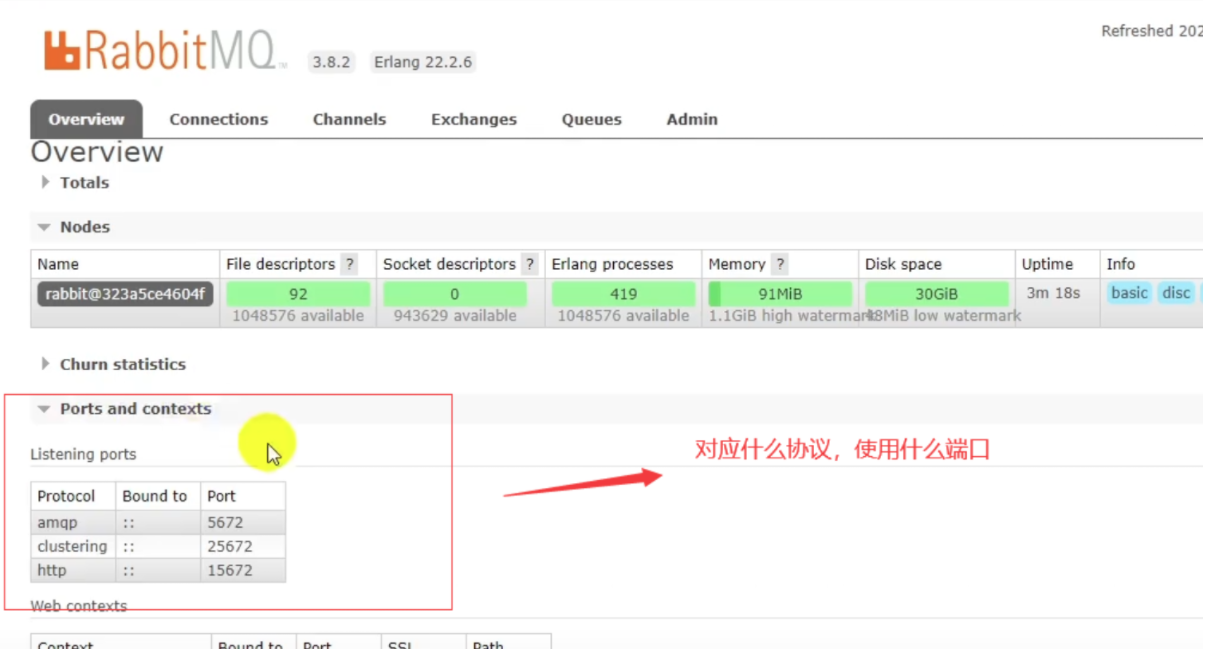1216x649 pixels.
Task: Click the Erlang 22.2.6 badge
Action: click(x=423, y=62)
